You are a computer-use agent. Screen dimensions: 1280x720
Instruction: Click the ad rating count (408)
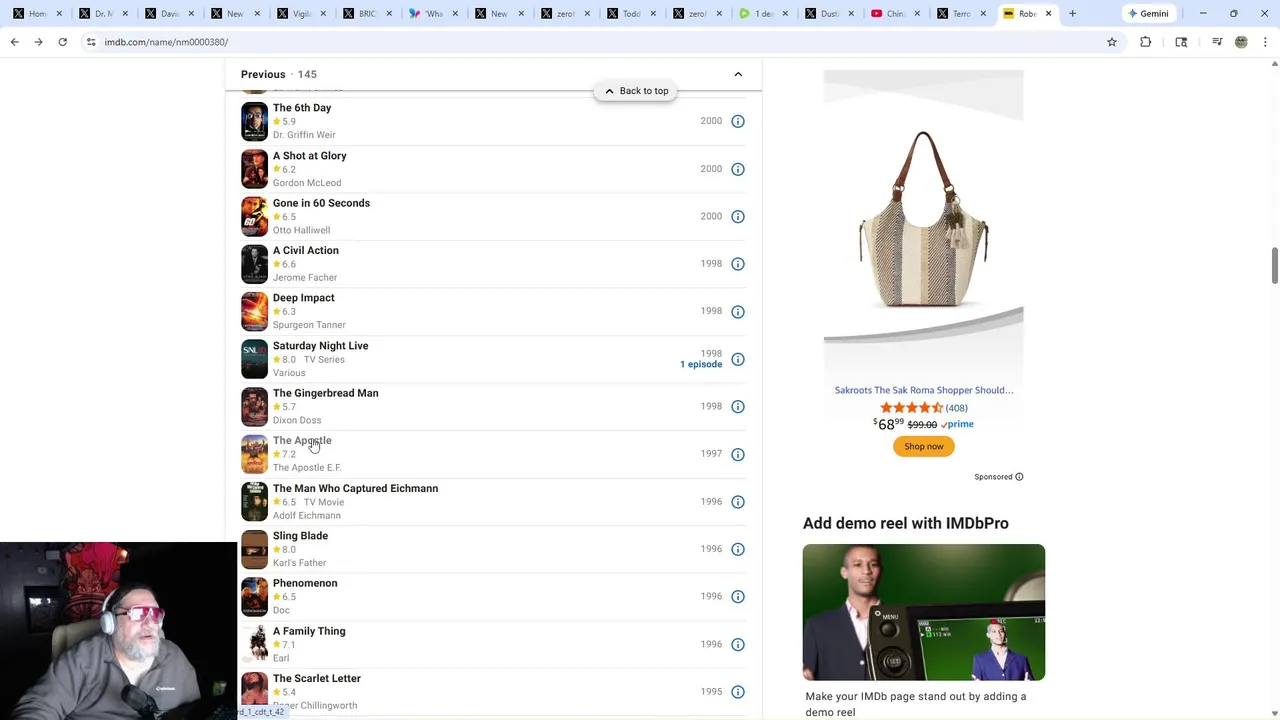tap(956, 408)
